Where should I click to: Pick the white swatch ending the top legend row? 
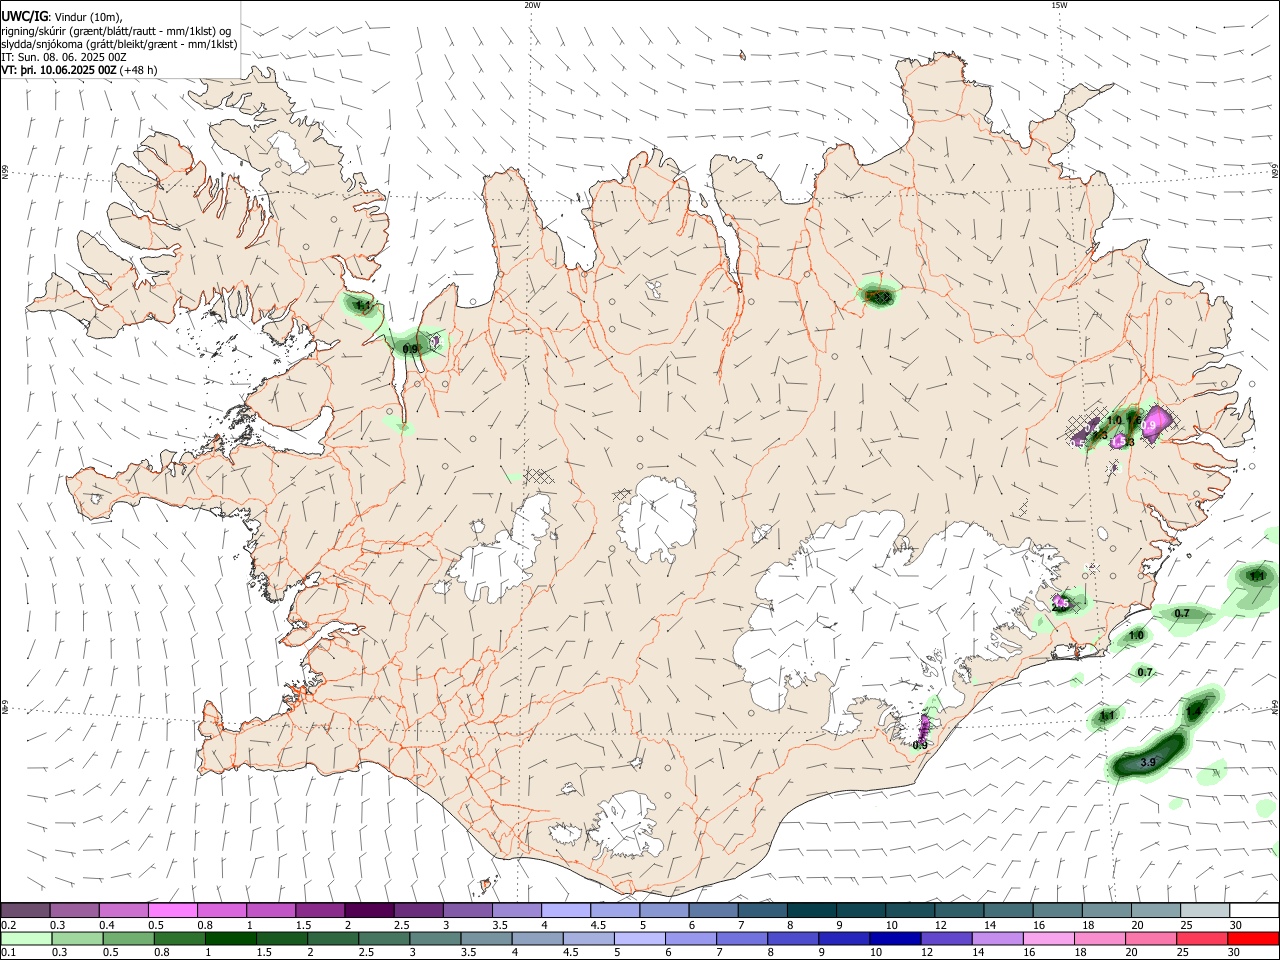1254,910
